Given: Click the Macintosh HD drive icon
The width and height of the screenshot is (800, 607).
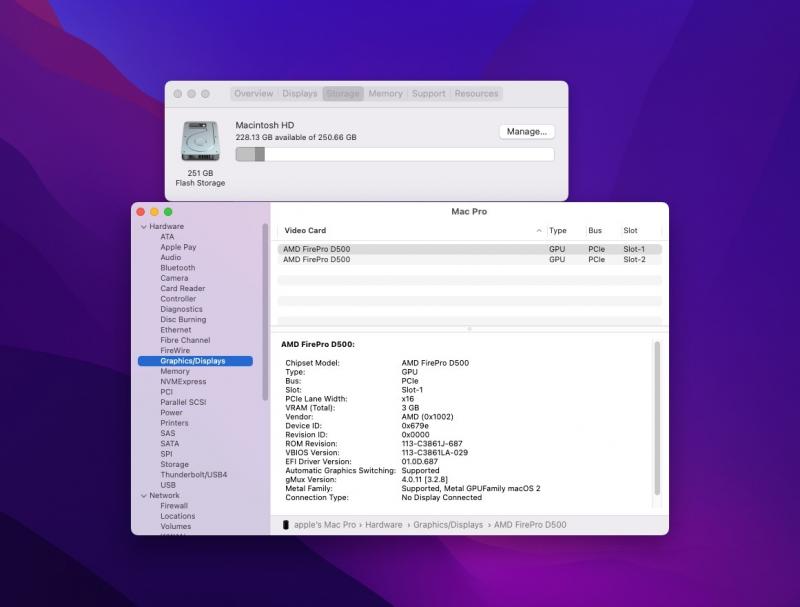Looking at the screenshot, I should (201, 140).
